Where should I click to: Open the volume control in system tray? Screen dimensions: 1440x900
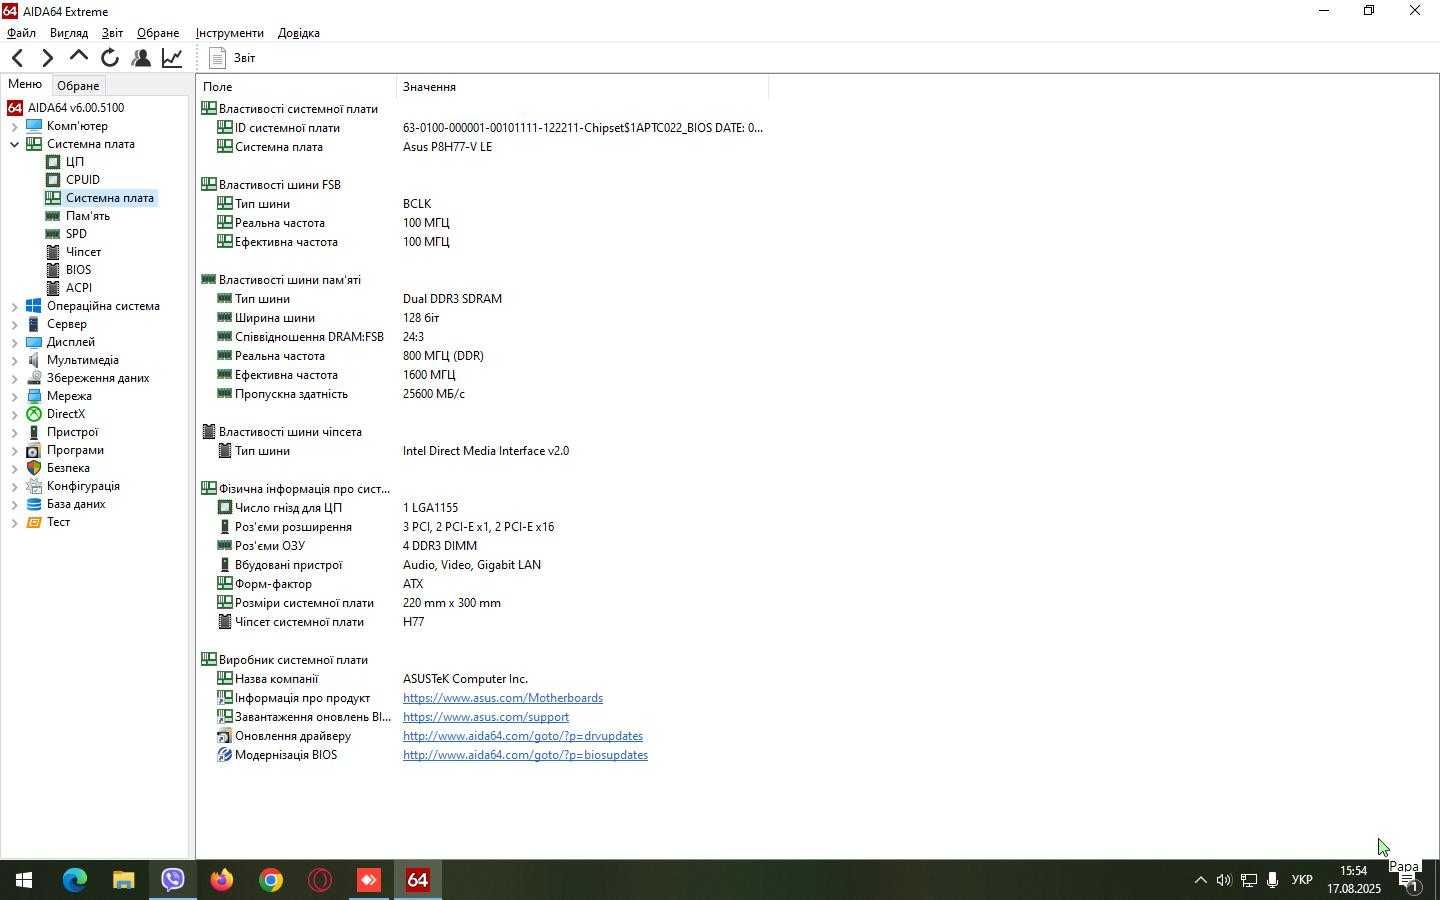tap(1224, 880)
